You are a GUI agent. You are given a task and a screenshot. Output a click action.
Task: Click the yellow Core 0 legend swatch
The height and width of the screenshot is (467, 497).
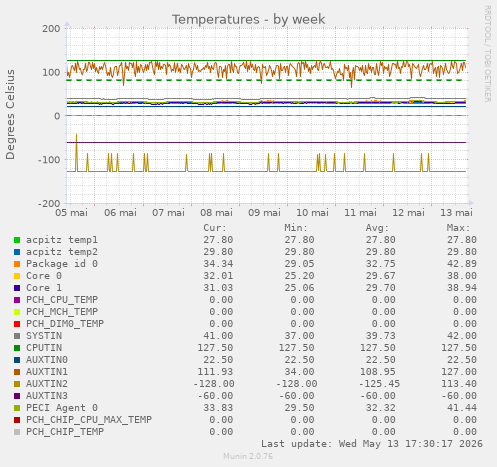(x=17, y=276)
